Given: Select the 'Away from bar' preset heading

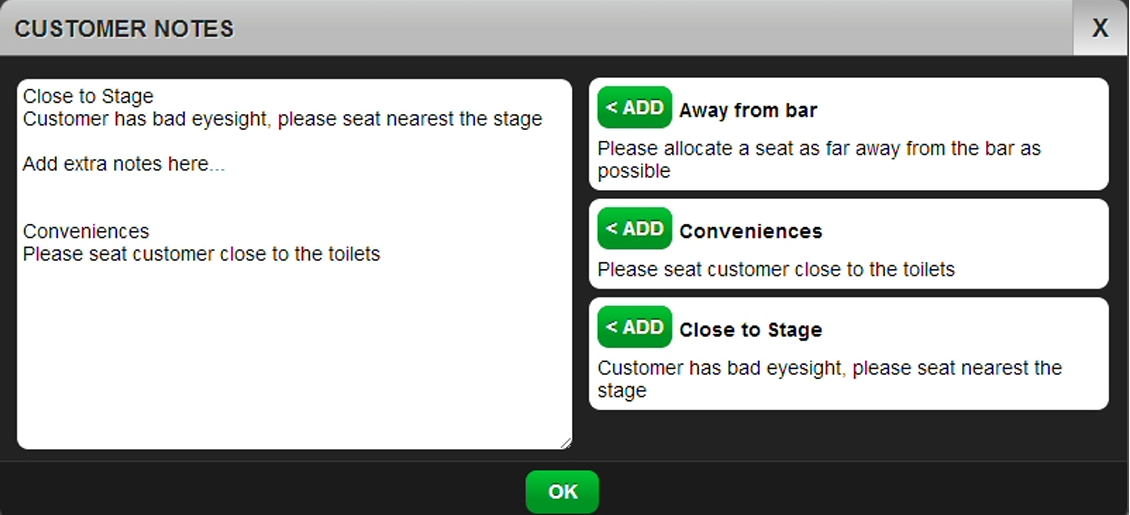Looking at the screenshot, I should 748,110.
